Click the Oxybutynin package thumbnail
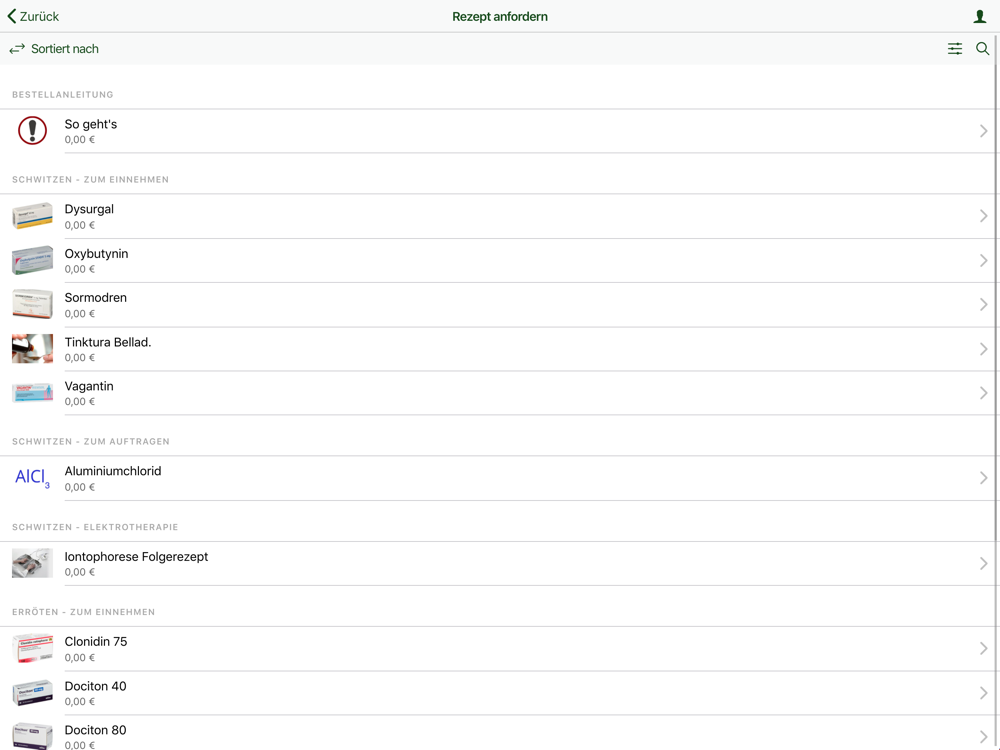Screen dimensions: 1000x750 tap(33, 260)
